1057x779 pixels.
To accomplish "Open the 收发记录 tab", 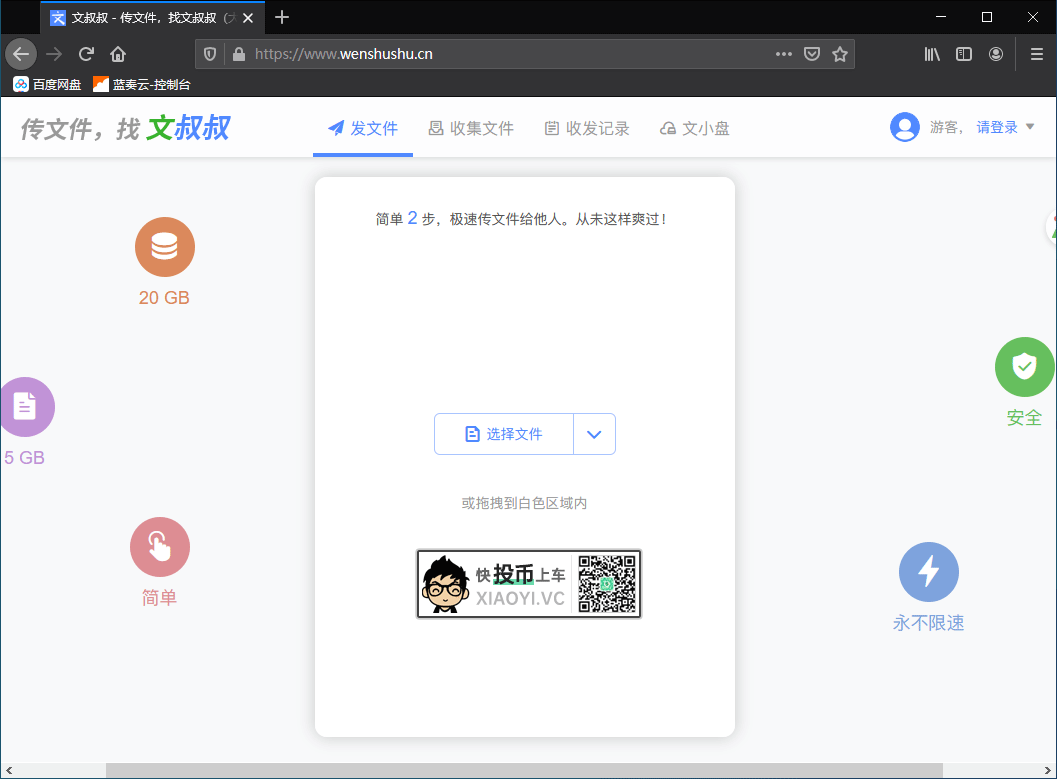I will (587, 128).
